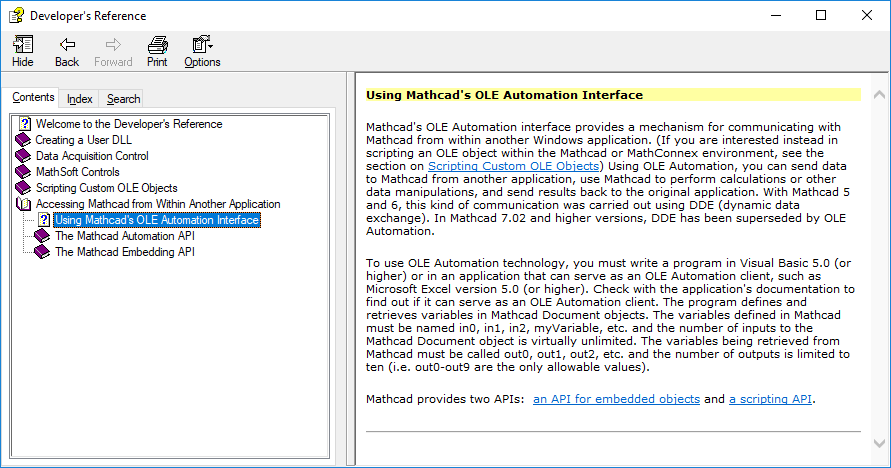This screenshot has height=468, width=891.
Task: Follow the Scripting Custom OLE Objects link
Action: pos(514,165)
